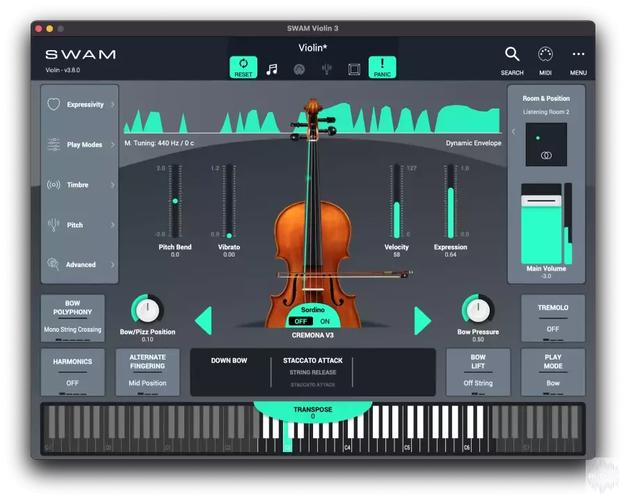The image size is (626, 500).
Task: Click the SWAM logo
Action: click(x=80, y=54)
